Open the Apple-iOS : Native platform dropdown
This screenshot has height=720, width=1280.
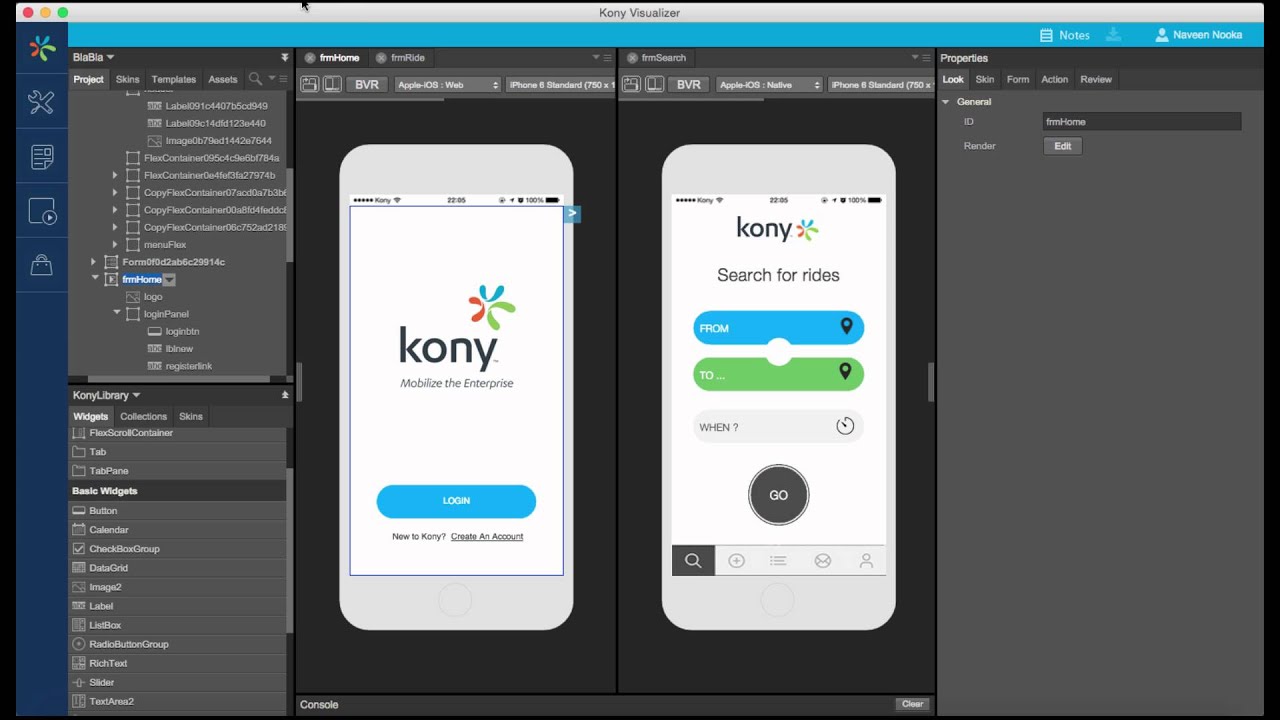[769, 85]
